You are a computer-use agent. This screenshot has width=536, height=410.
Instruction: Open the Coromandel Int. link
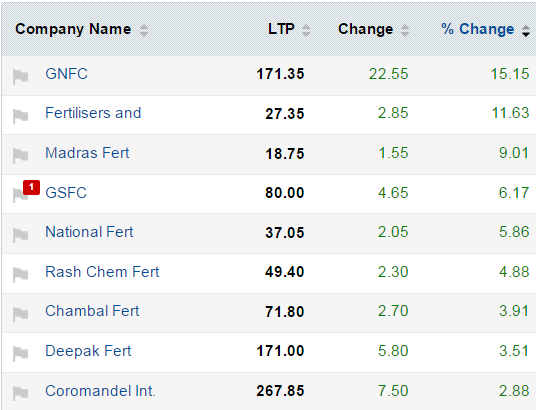click(100, 391)
